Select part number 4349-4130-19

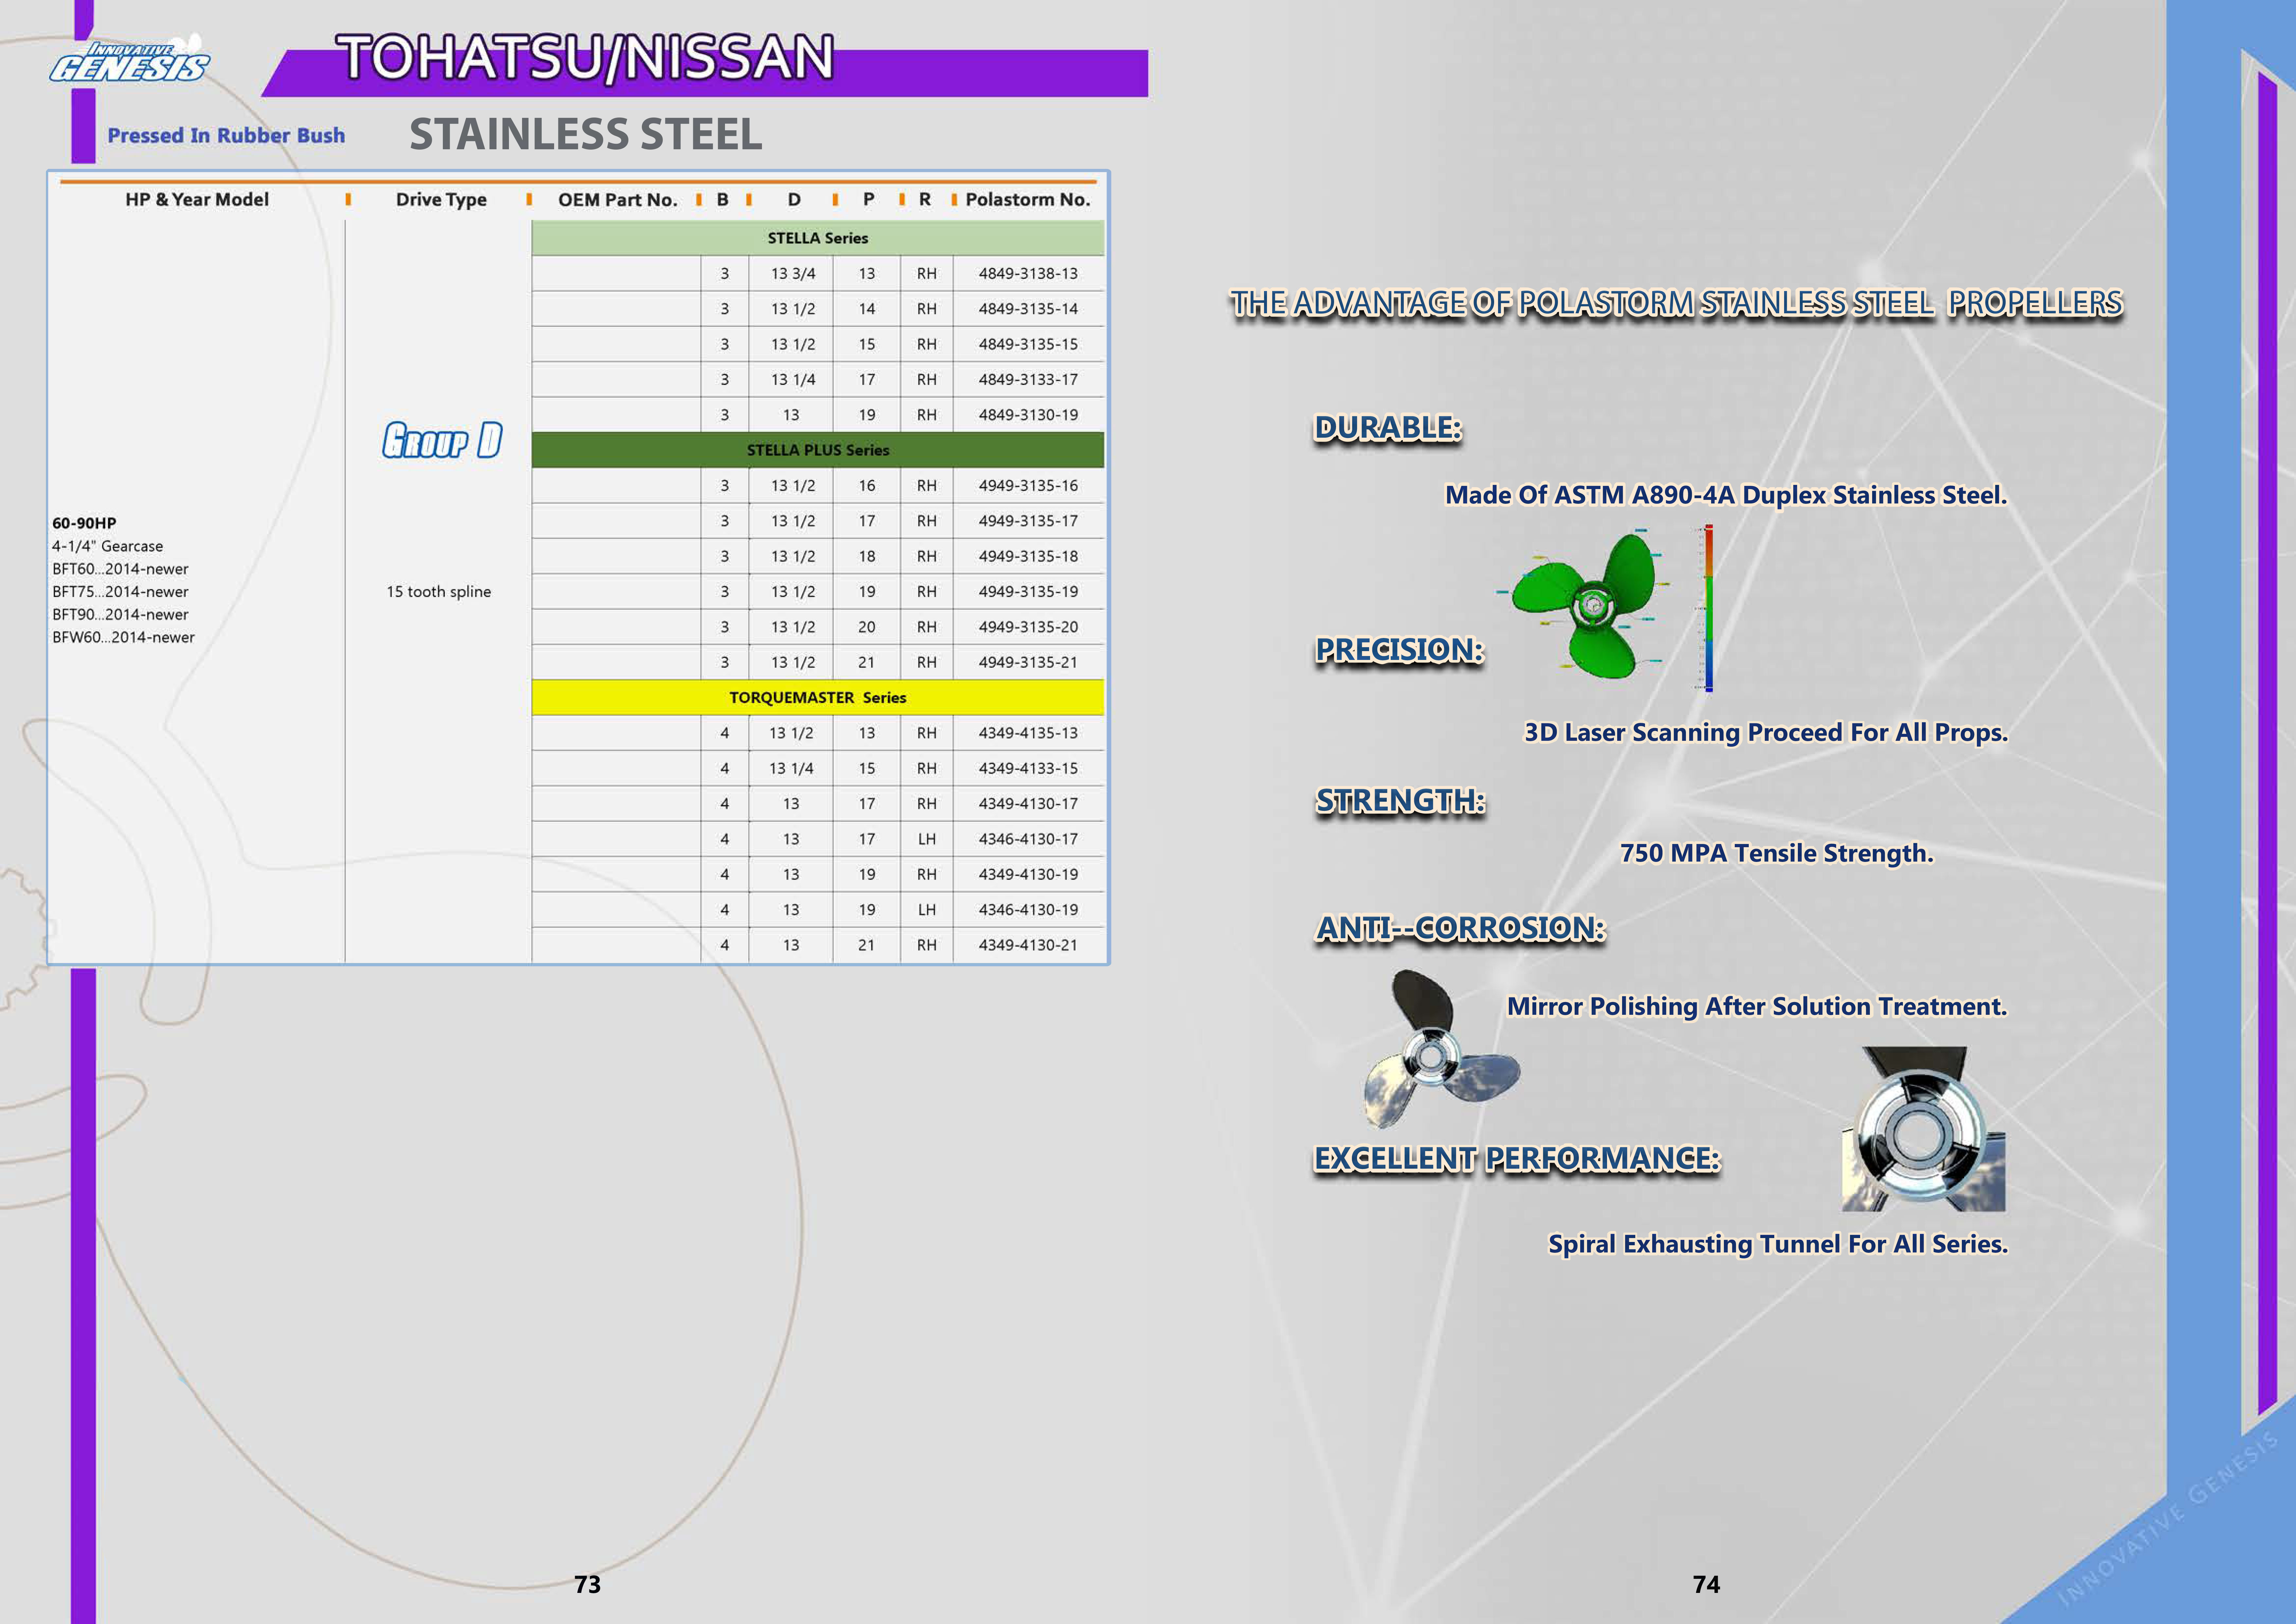pos(1028,874)
